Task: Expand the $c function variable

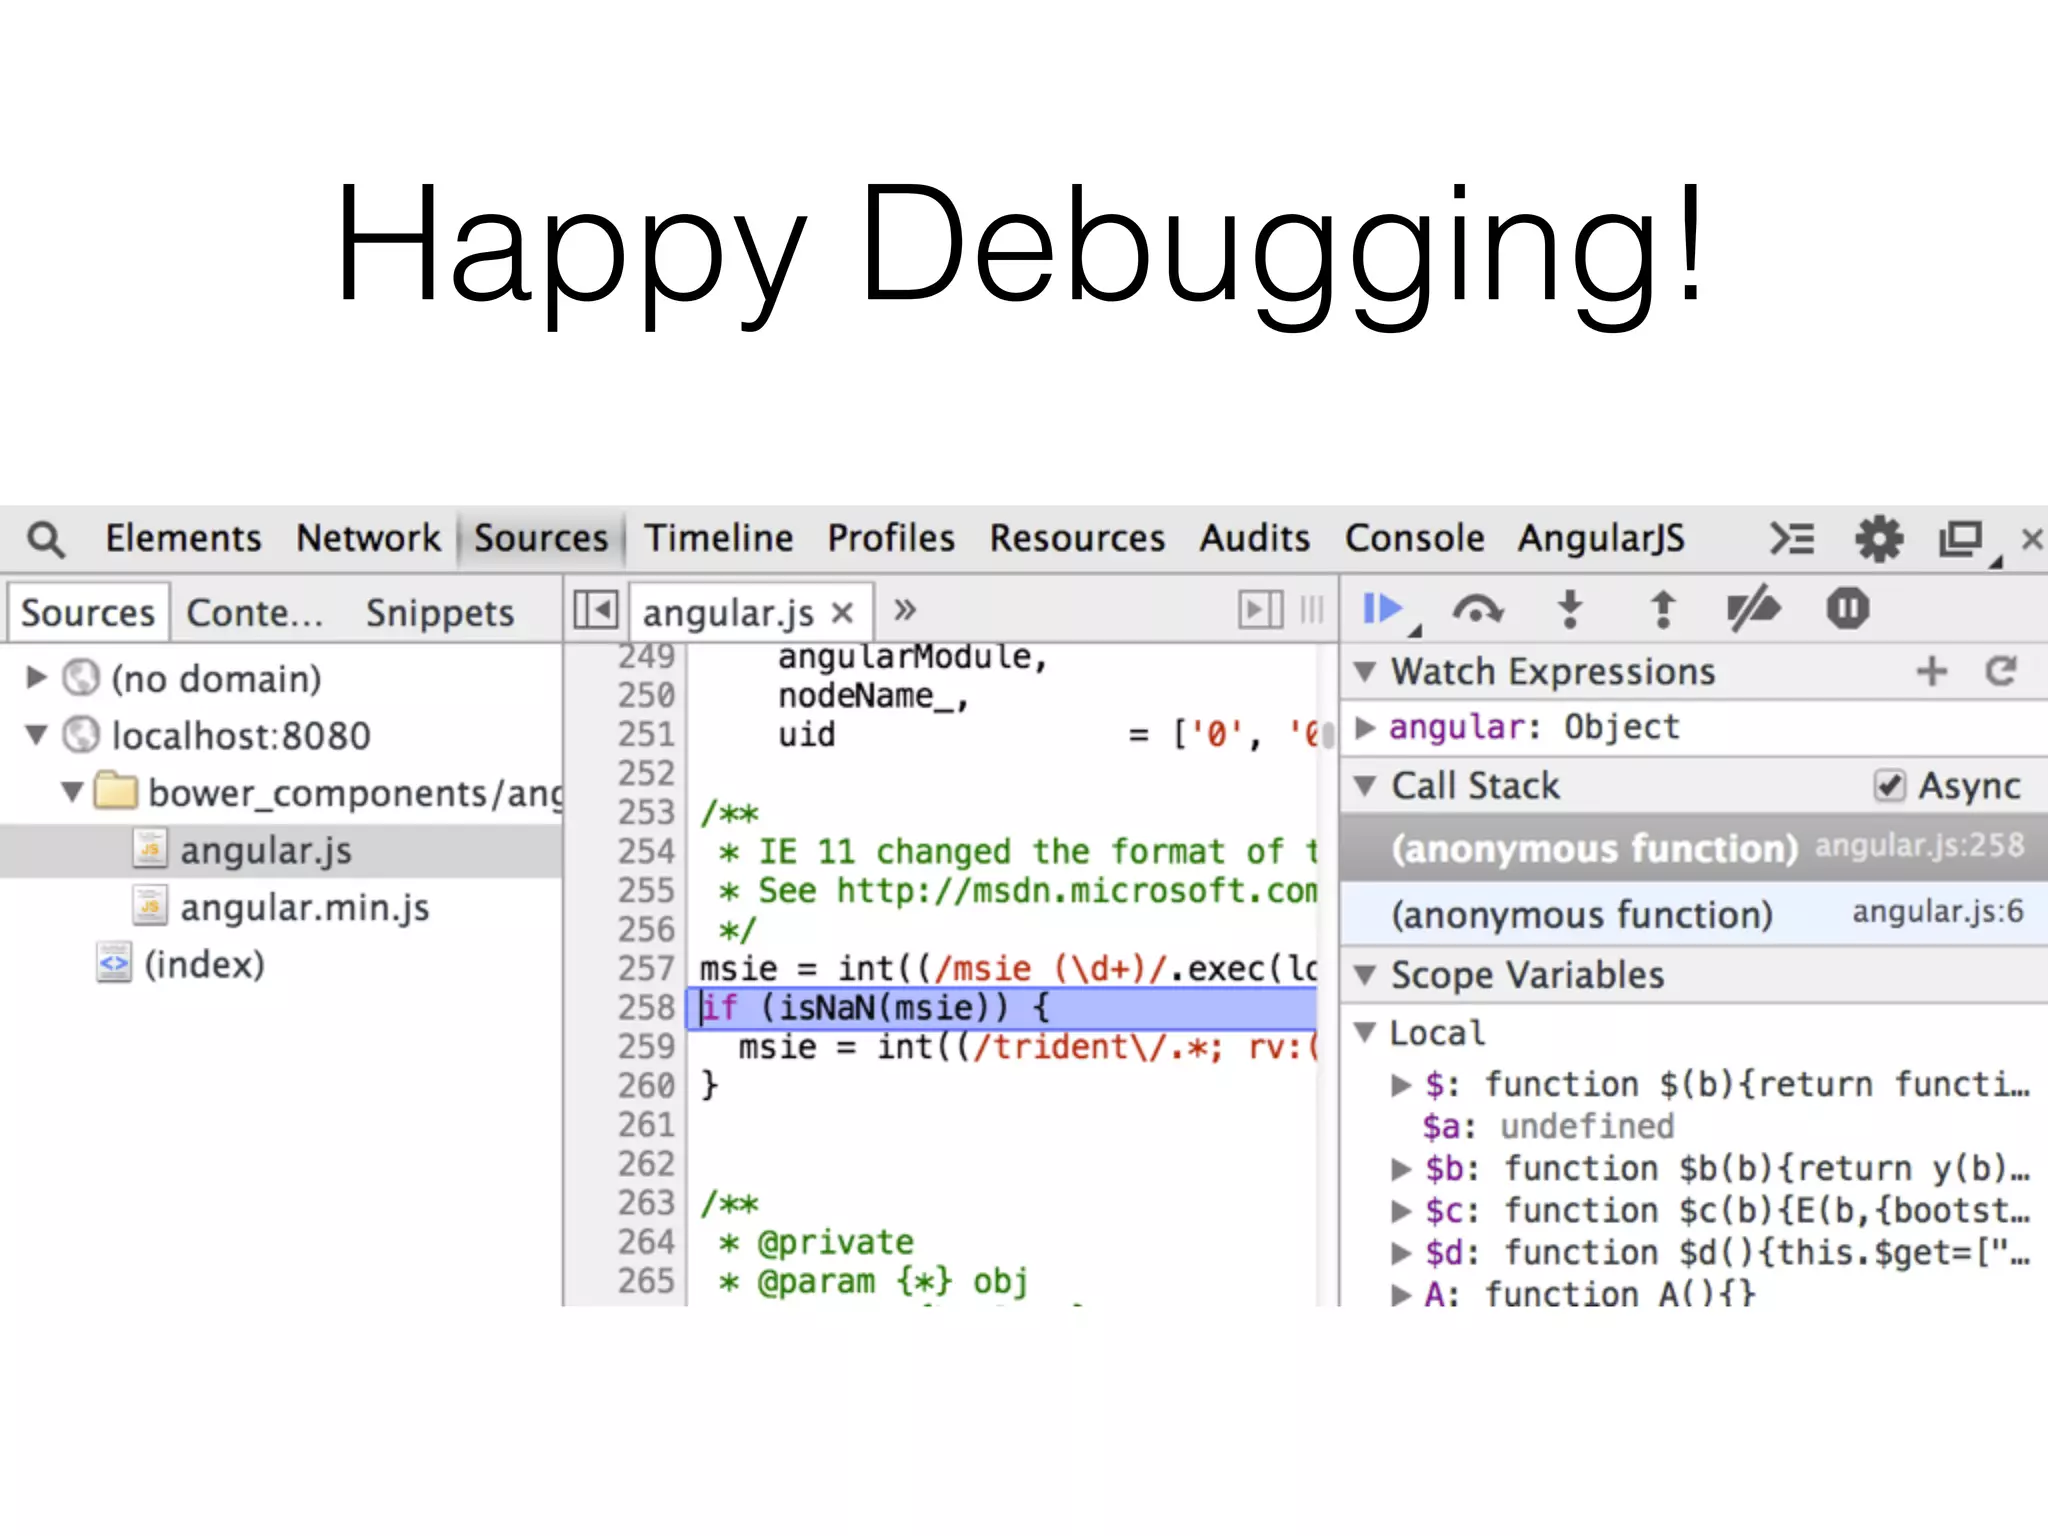Action: point(1401,1211)
